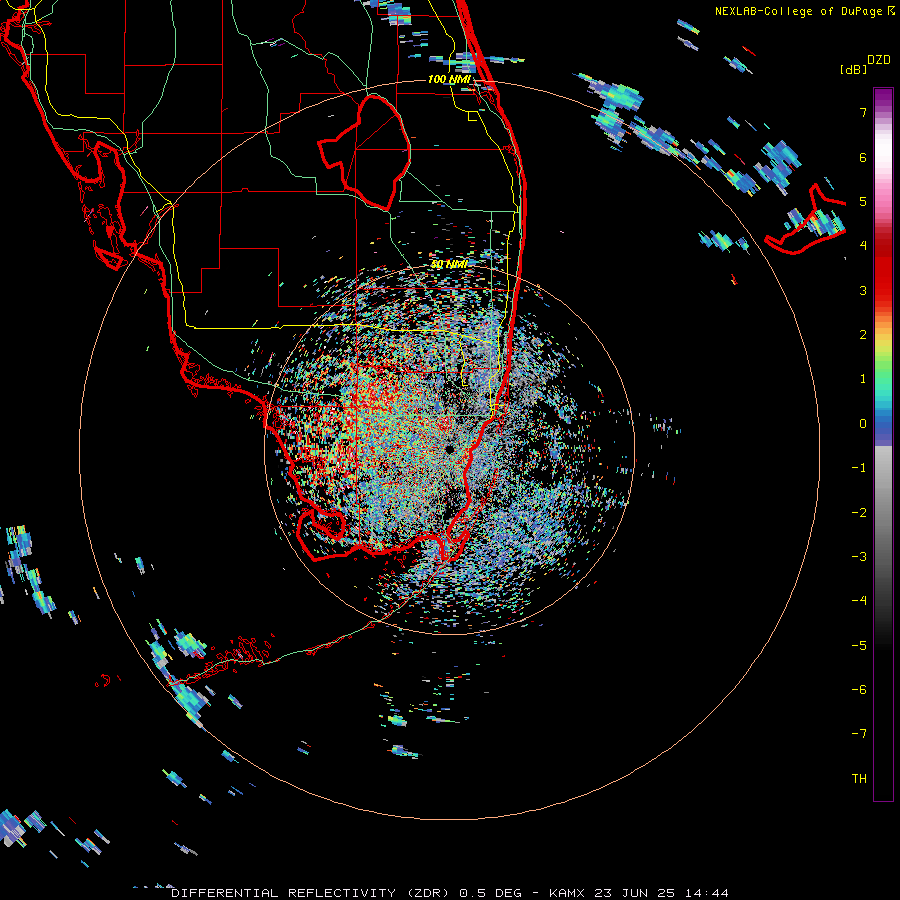Select the -1 value on the ZDR scale
The height and width of the screenshot is (900, 900).
(859, 468)
